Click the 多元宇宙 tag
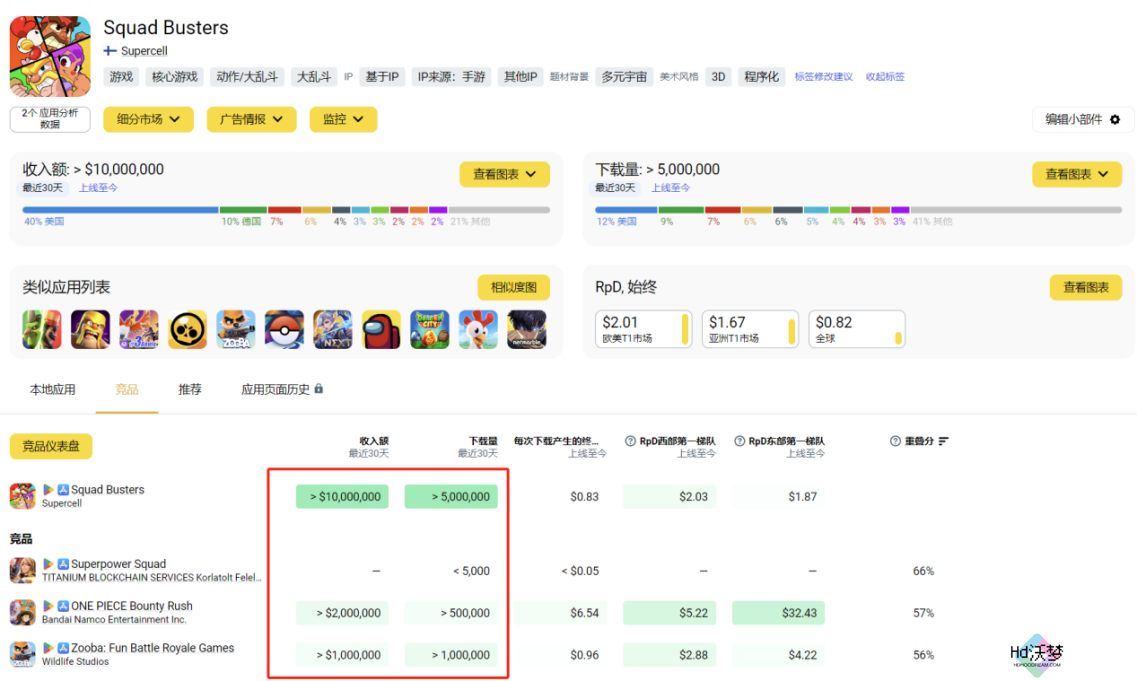This screenshot has height=681, width=1137. click(624, 77)
